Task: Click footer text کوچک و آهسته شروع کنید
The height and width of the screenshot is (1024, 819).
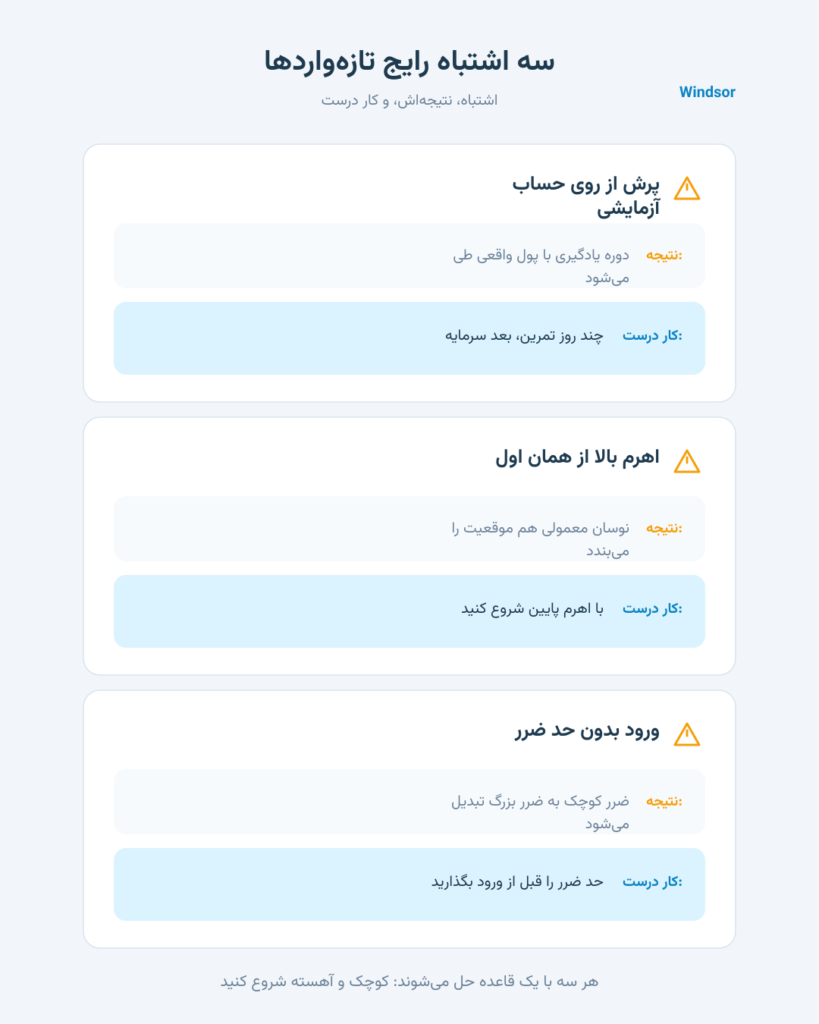Action: click(x=304, y=982)
